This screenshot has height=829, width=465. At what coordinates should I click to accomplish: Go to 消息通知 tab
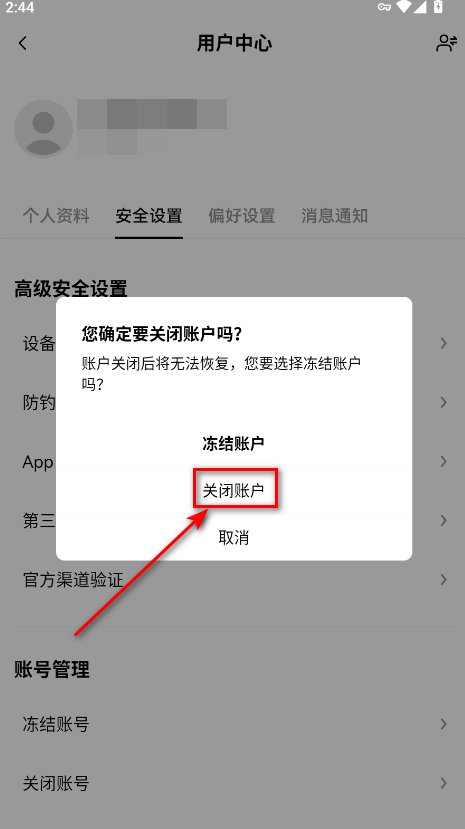point(334,216)
